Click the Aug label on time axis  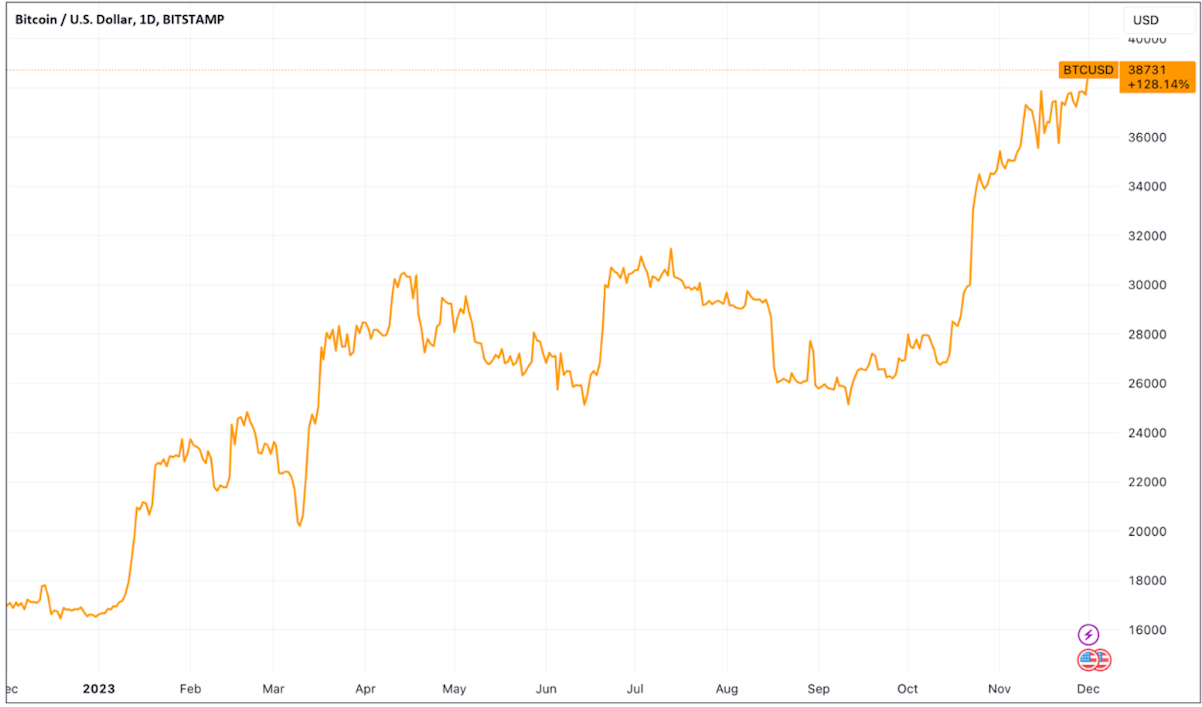click(727, 689)
